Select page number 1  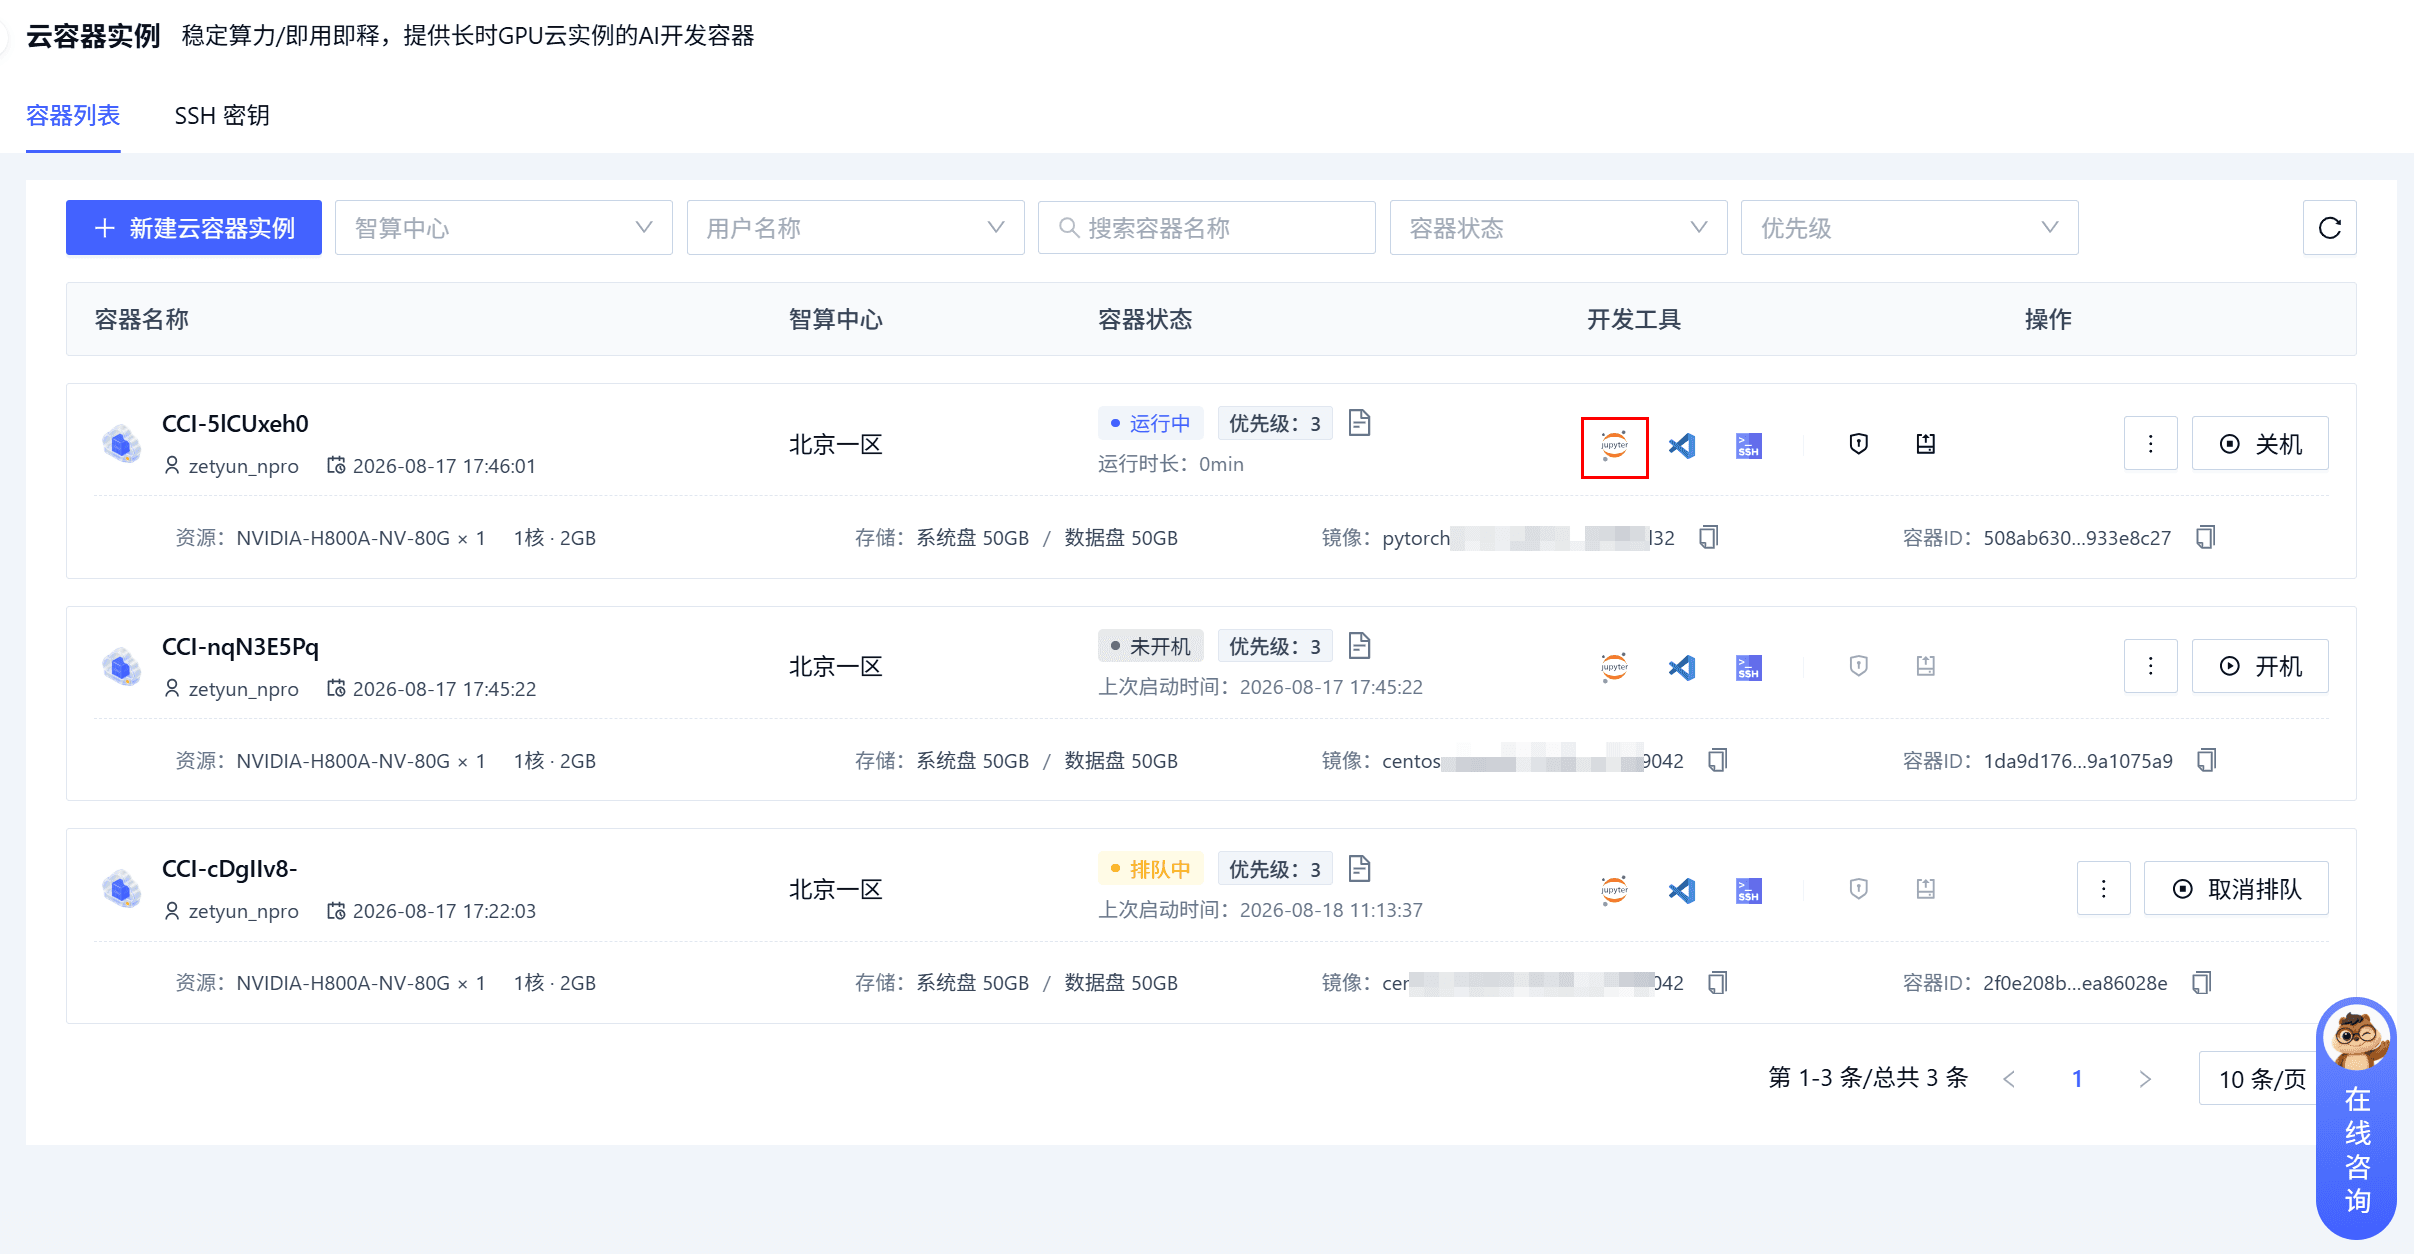coord(2077,1079)
